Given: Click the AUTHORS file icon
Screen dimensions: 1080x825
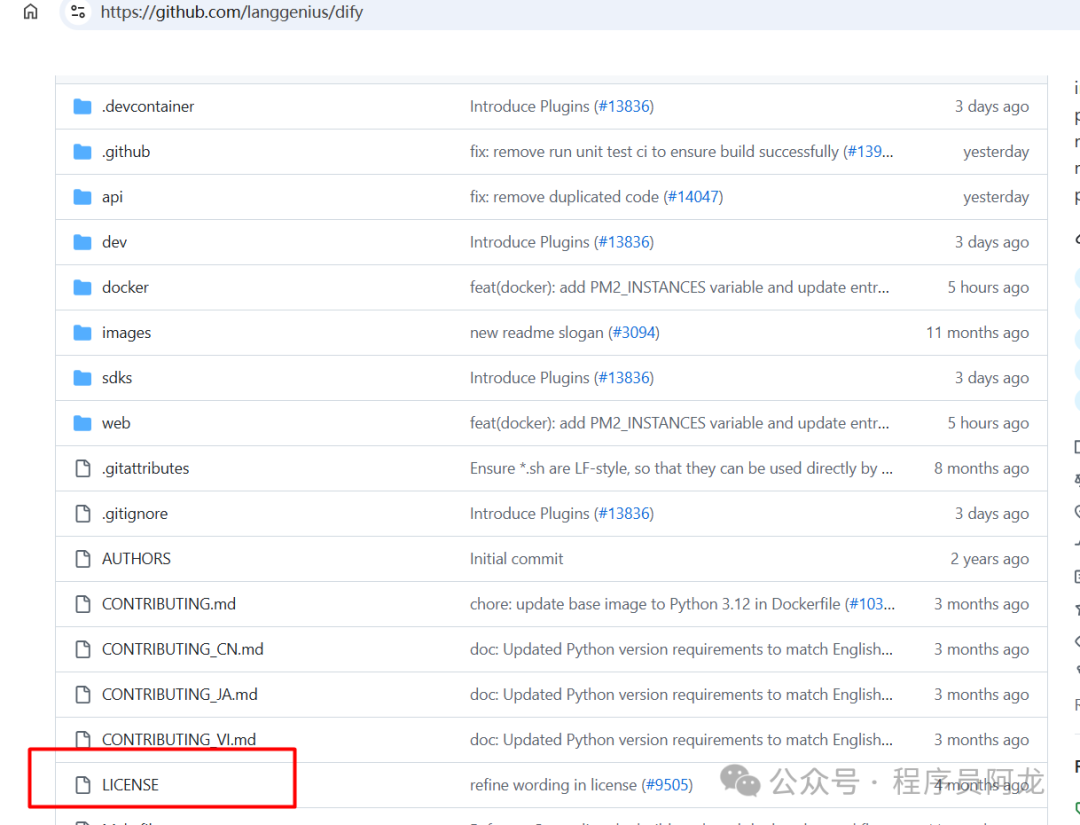Looking at the screenshot, I should [83, 558].
